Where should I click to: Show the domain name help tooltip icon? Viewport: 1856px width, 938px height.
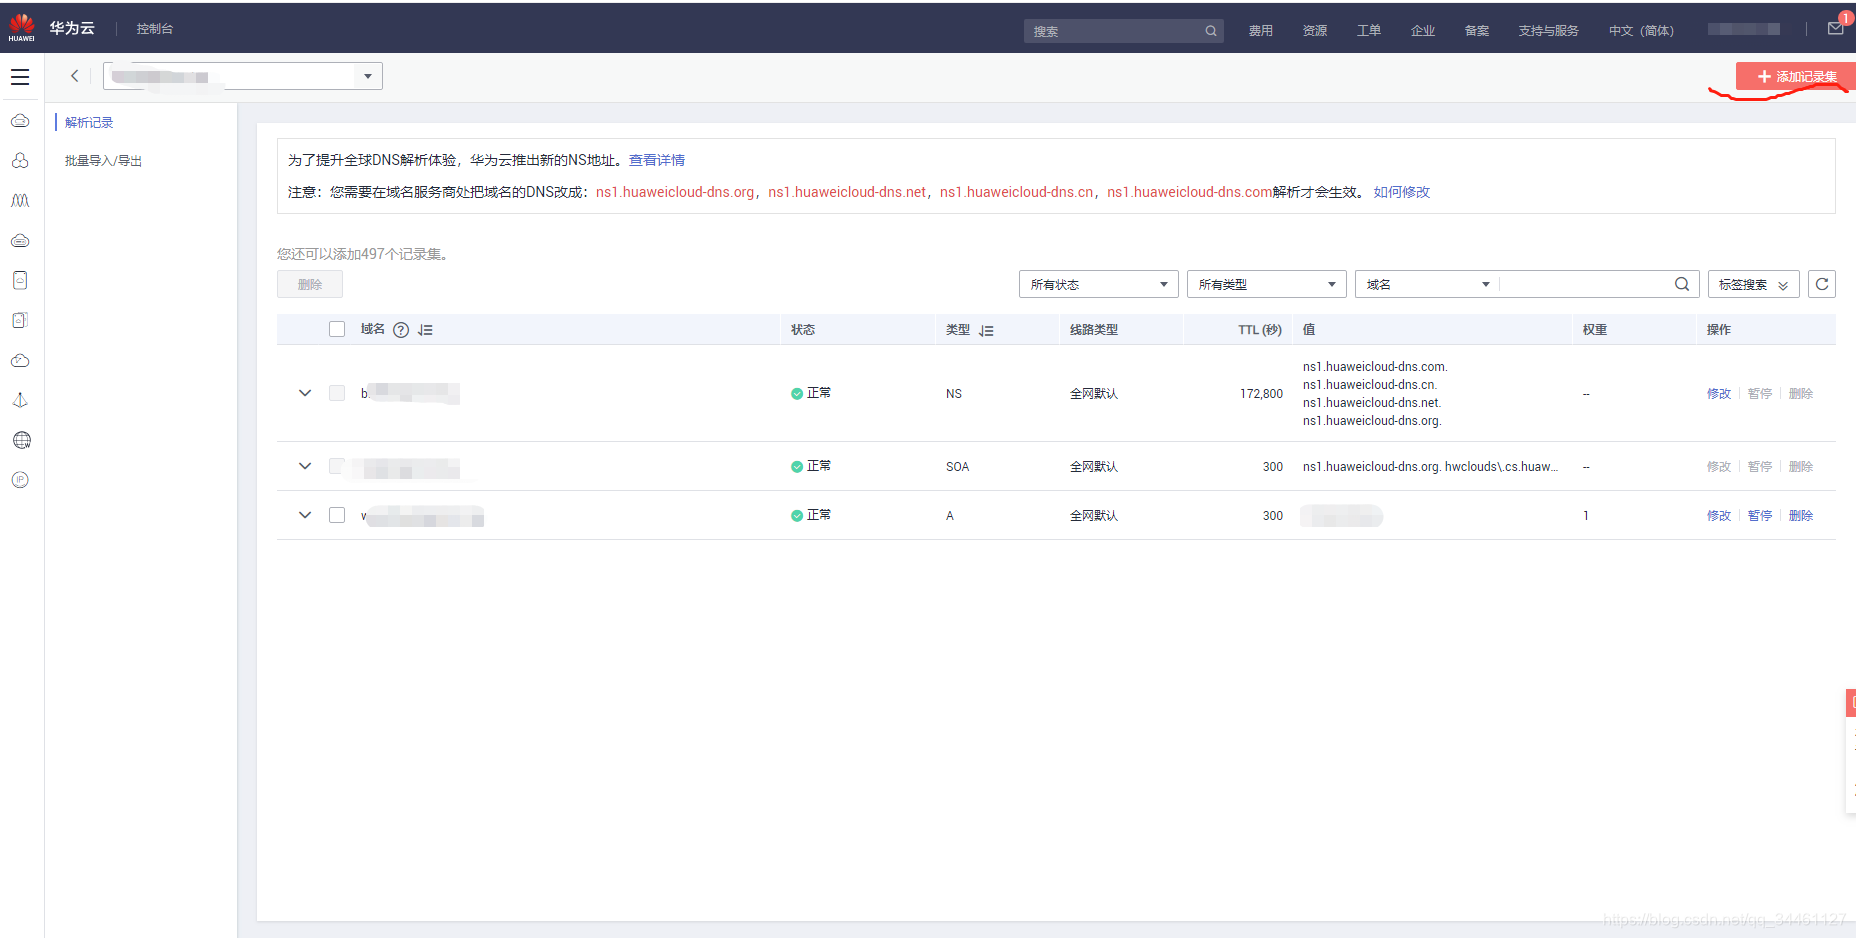point(401,330)
